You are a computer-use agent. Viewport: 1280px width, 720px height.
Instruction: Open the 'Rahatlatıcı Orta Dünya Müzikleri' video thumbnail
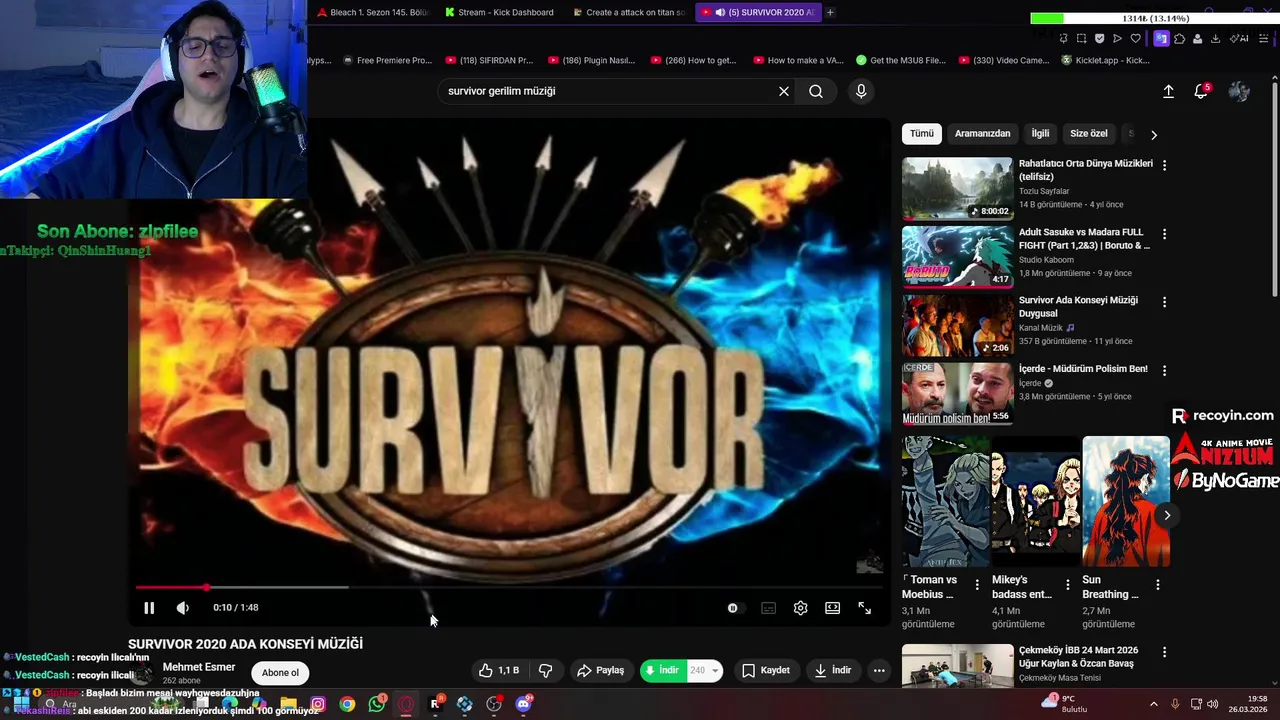958,188
